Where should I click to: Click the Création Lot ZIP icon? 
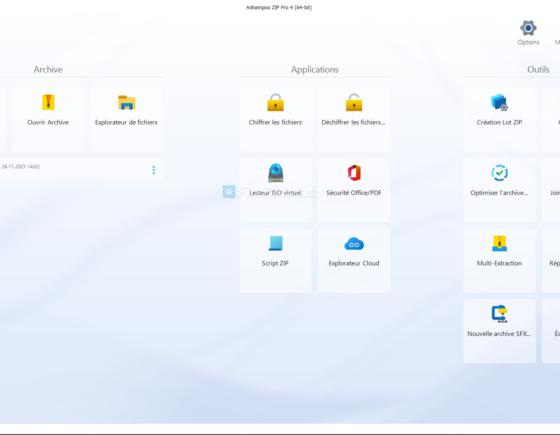(499, 102)
